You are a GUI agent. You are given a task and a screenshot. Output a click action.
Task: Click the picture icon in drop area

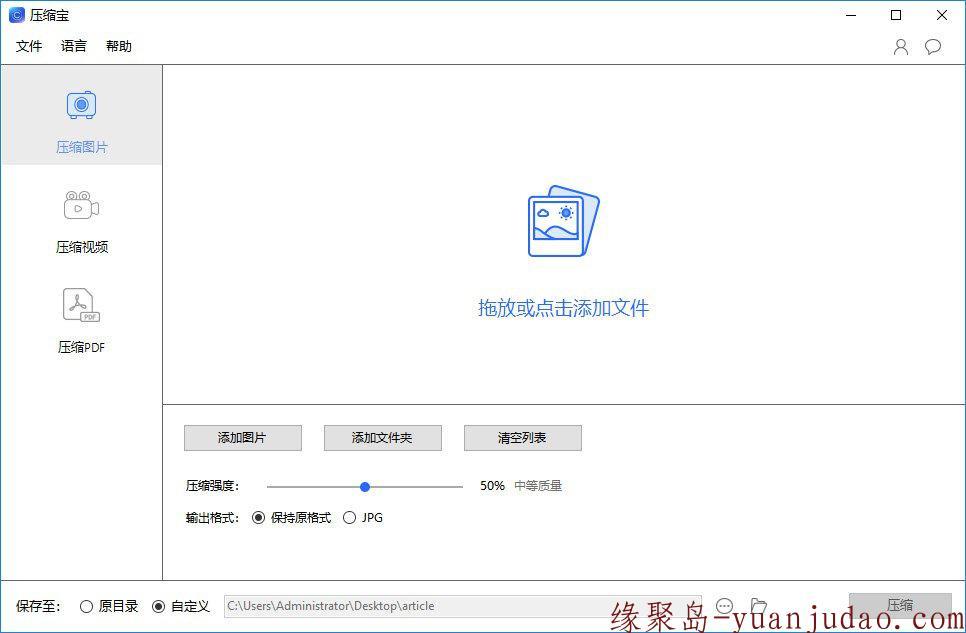point(563,221)
